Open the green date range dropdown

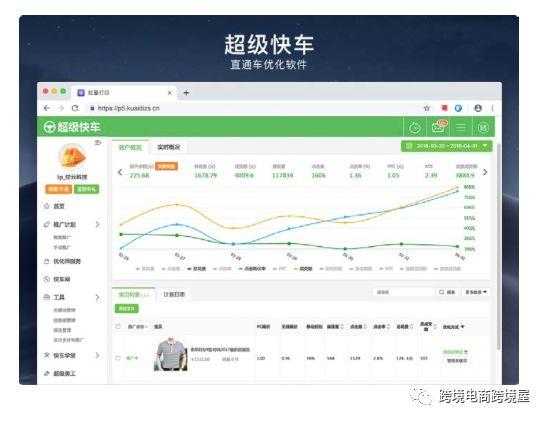coord(447,146)
